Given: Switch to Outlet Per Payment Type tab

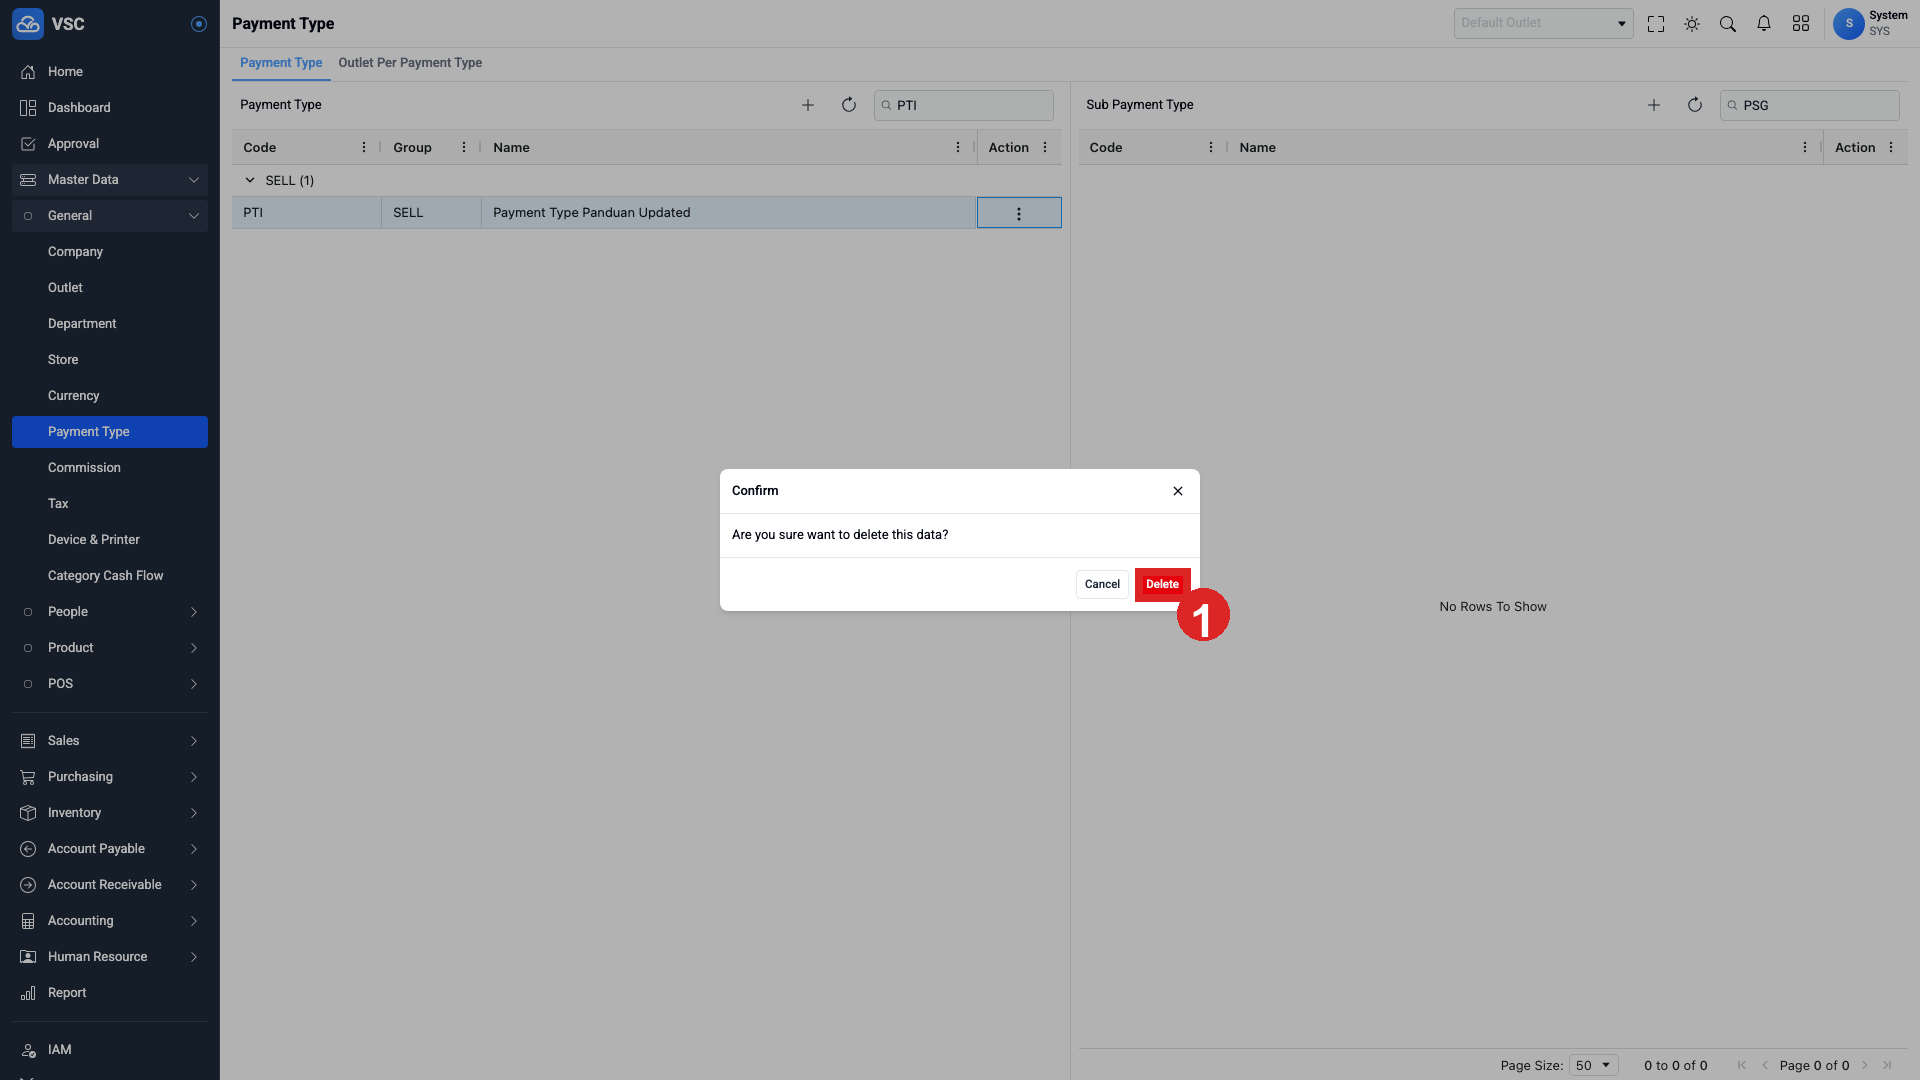Looking at the screenshot, I should point(410,63).
